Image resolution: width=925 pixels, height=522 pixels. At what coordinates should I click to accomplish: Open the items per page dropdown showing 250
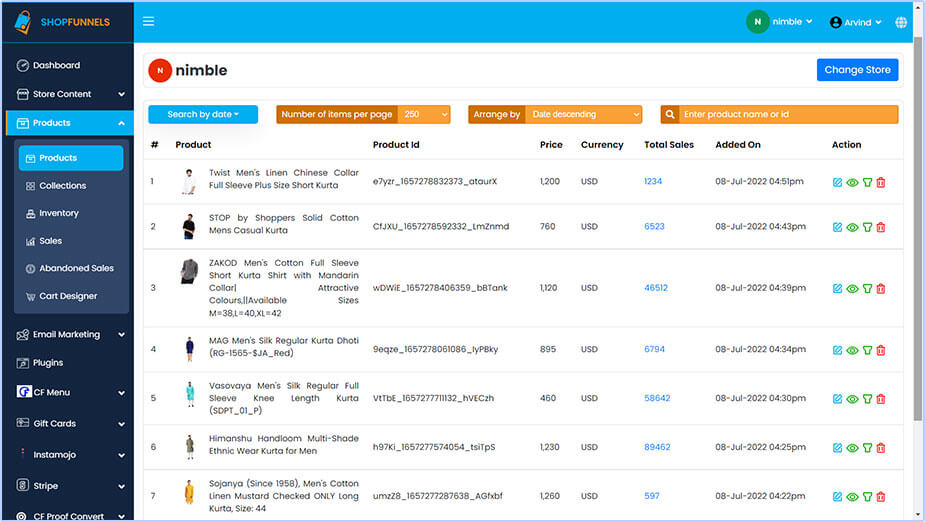[x=424, y=114]
